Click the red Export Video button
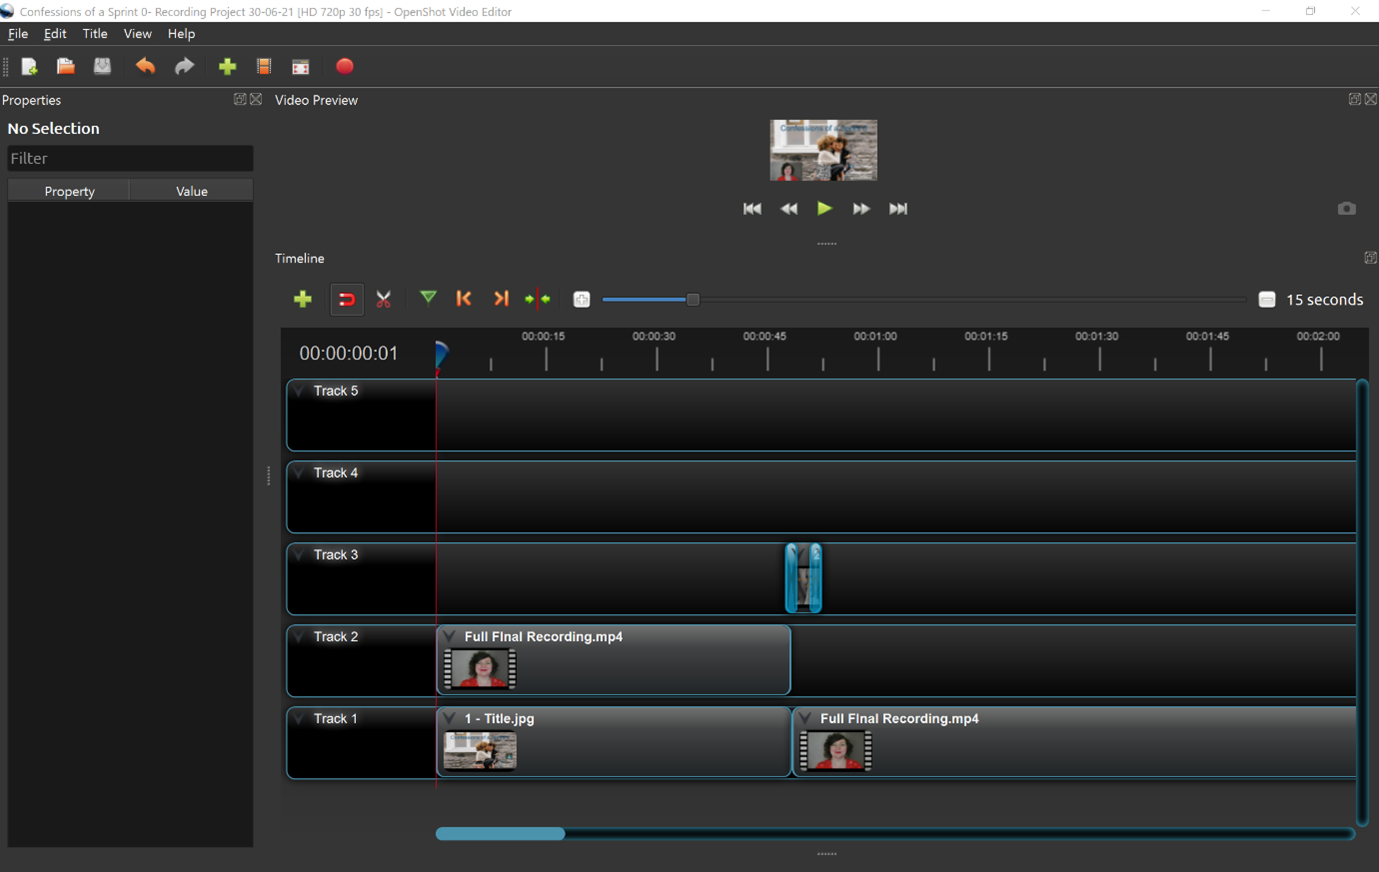 [x=344, y=67]
